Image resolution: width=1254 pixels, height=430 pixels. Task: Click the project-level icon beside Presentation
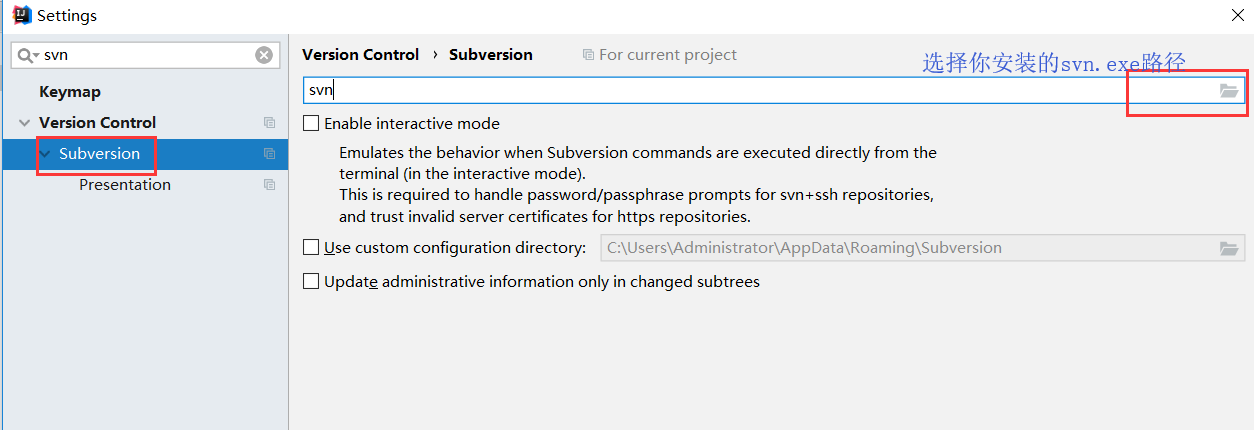click(x=269, y=184)
